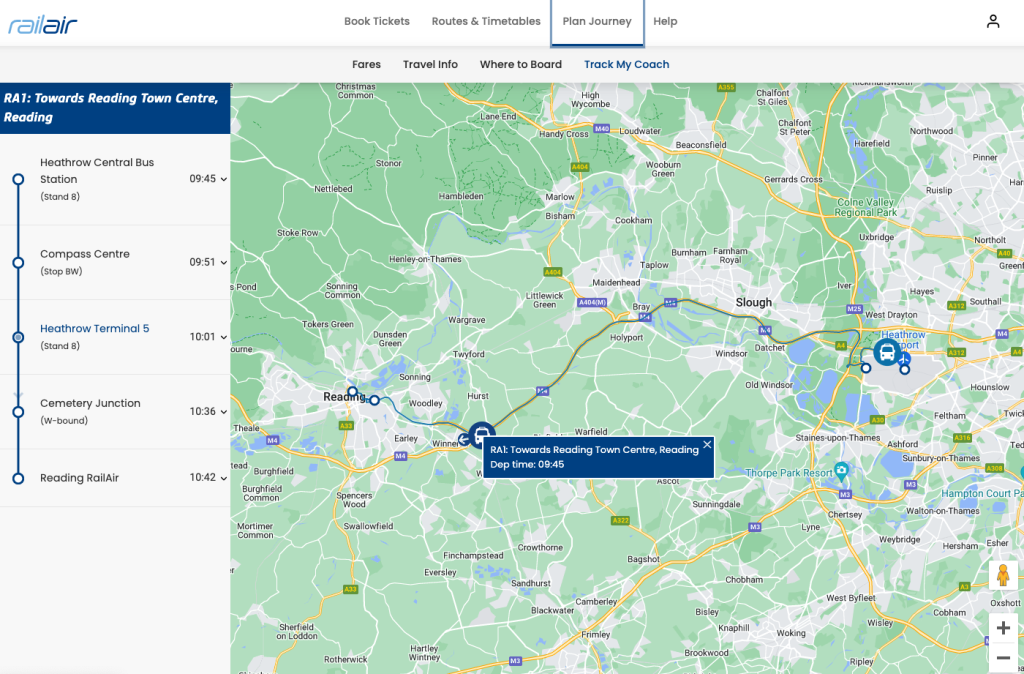
Task: Open the Where to Board link
Action: tap(520, 64)
